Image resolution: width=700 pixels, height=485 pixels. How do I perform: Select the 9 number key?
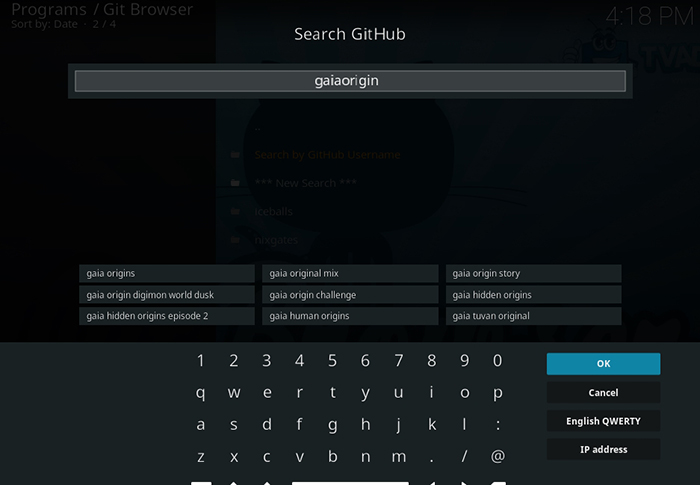(x=464, y=360)
